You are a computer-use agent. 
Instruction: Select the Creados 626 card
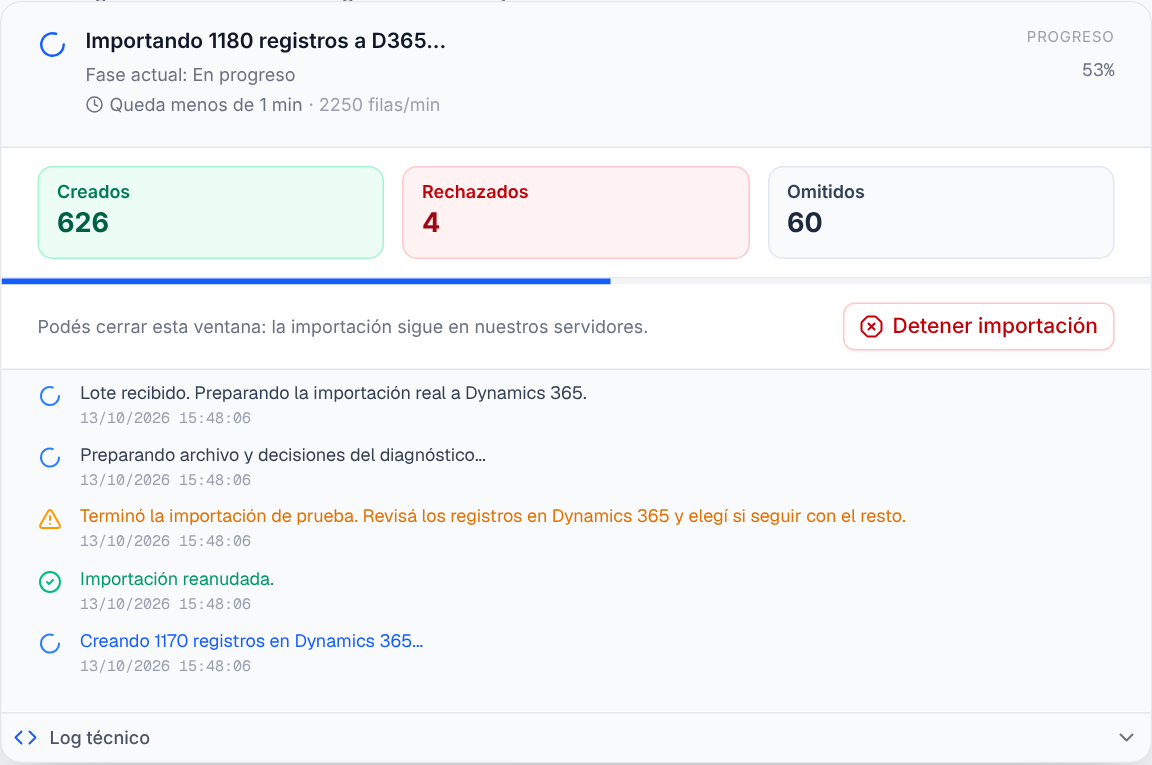tap(211, 212)
